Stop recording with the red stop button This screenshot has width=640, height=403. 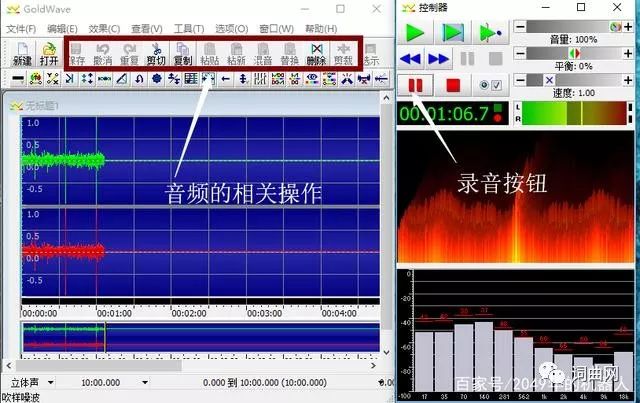tap(453, 86)
